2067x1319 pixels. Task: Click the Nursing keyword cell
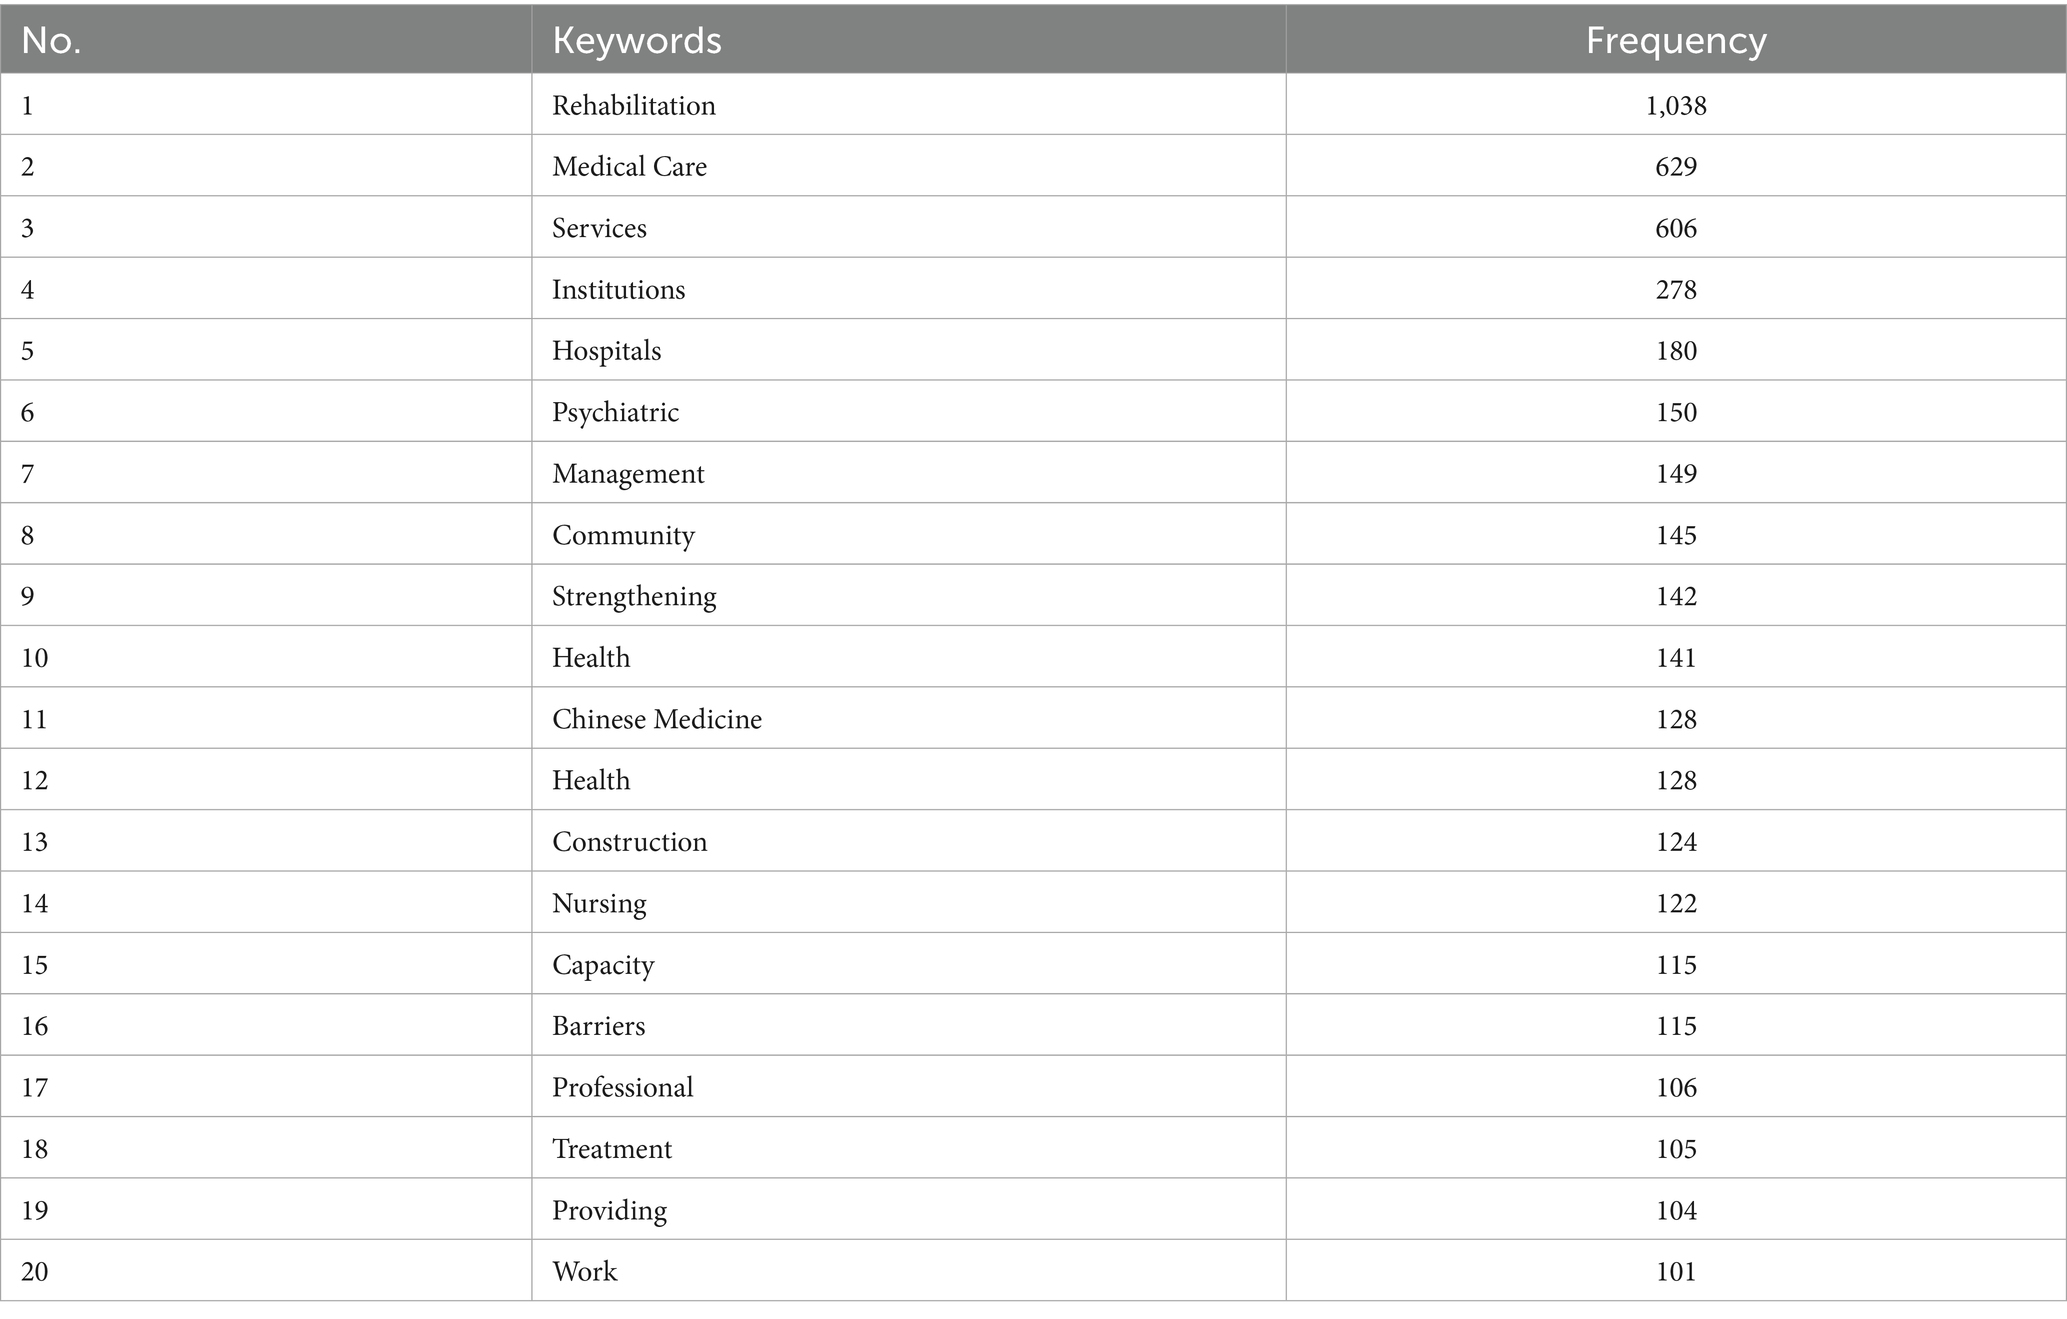(x=599, y=903)
